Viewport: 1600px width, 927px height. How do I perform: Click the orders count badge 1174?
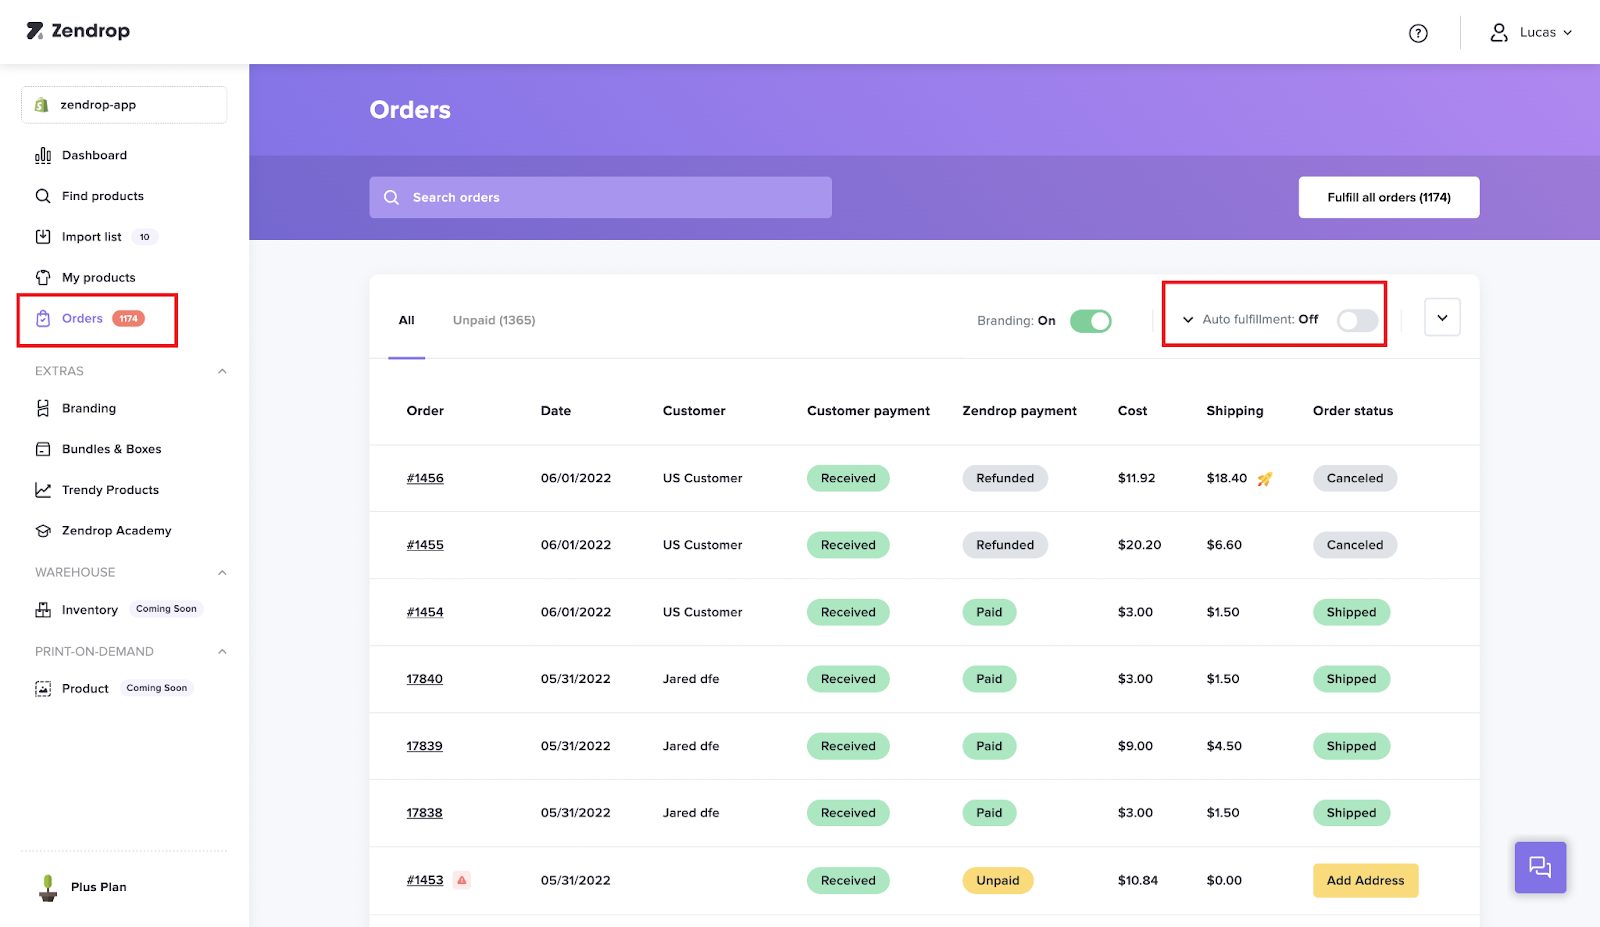[x=129, y=319]
